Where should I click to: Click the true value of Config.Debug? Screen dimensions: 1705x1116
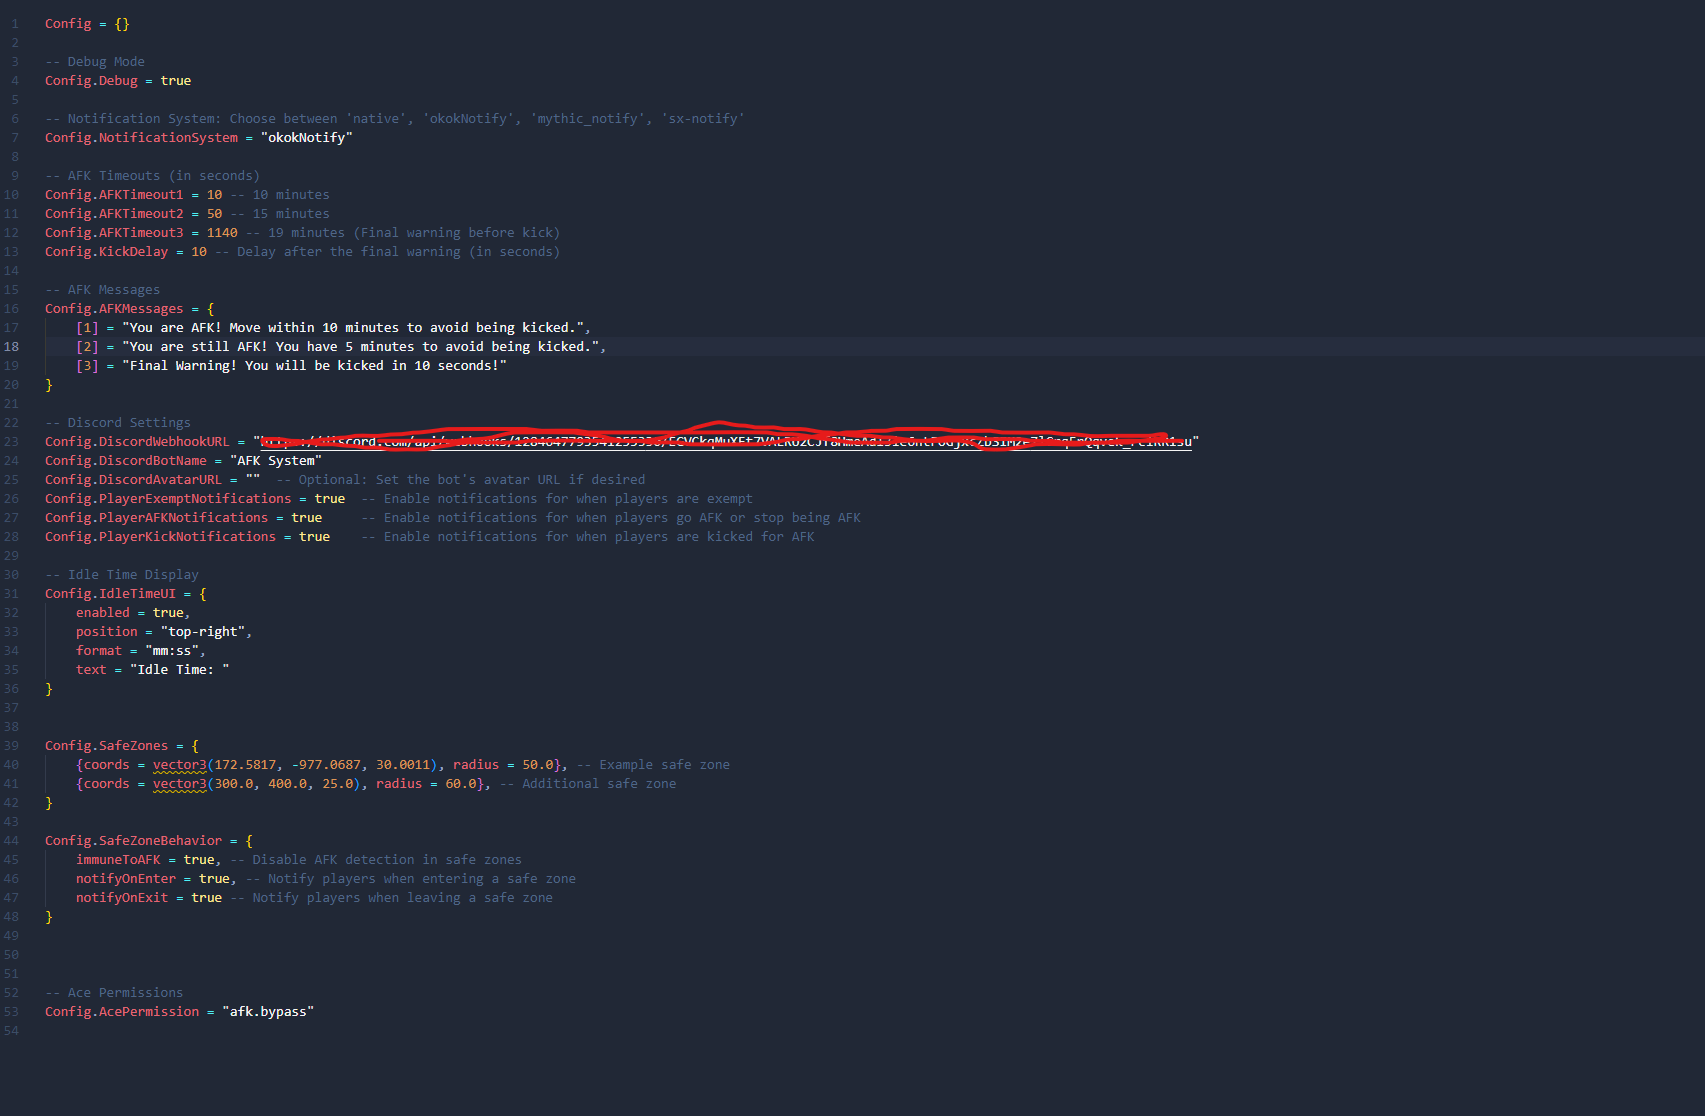point(175,81)
